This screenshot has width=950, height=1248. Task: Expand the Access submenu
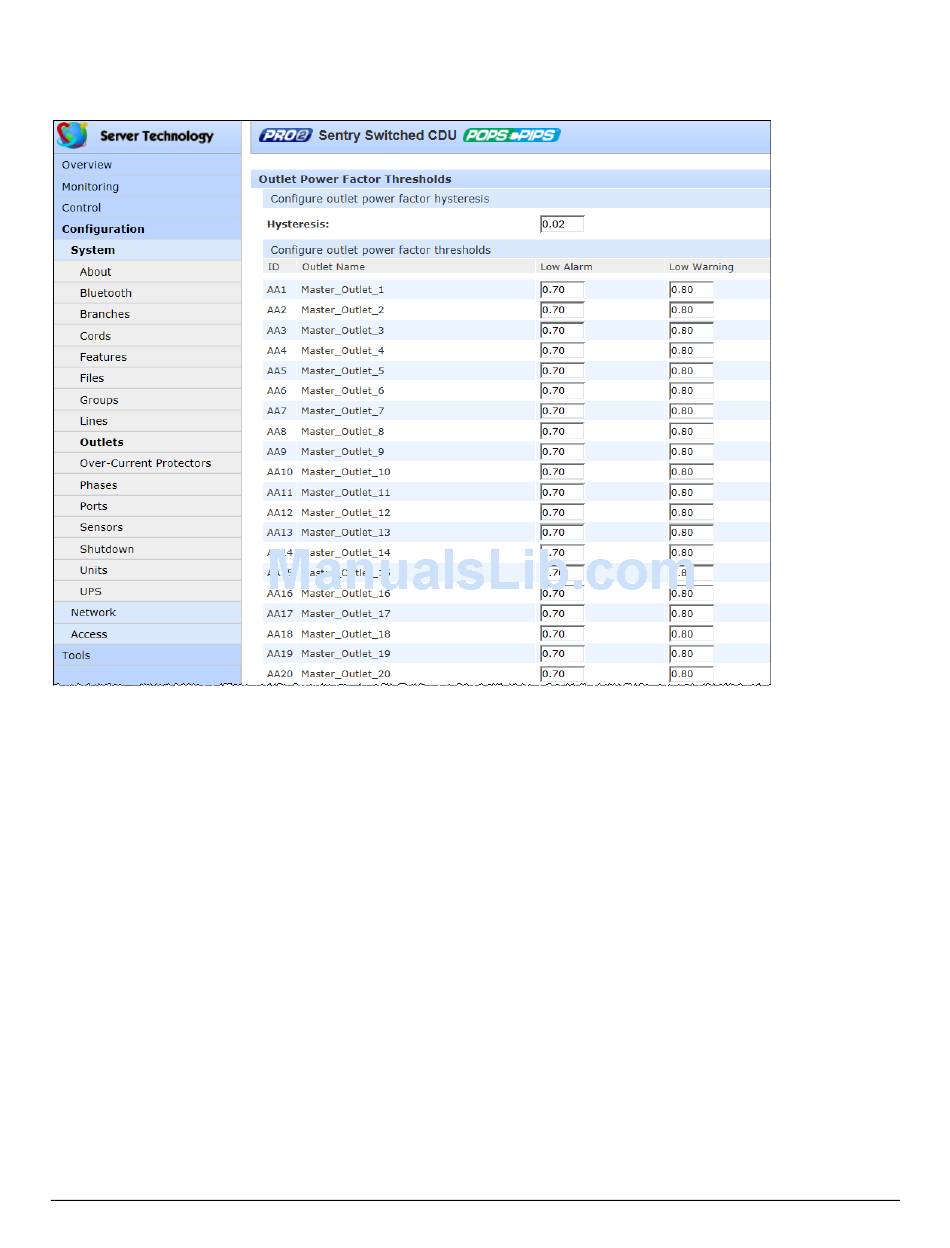[x=89, y=634]
